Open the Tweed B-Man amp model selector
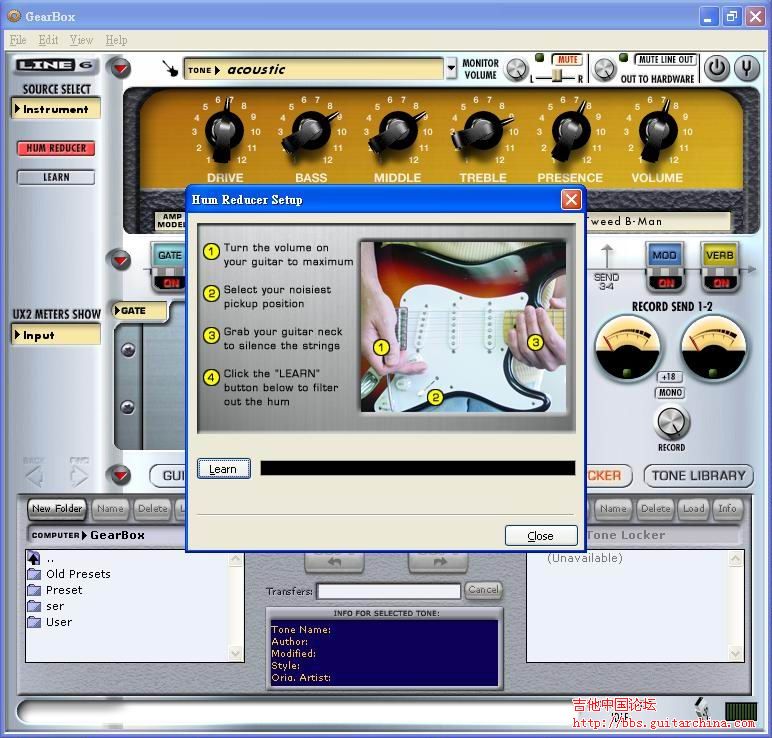Image resolution: width=772 pixels, height=738 pixels. [x=657, y=222]
